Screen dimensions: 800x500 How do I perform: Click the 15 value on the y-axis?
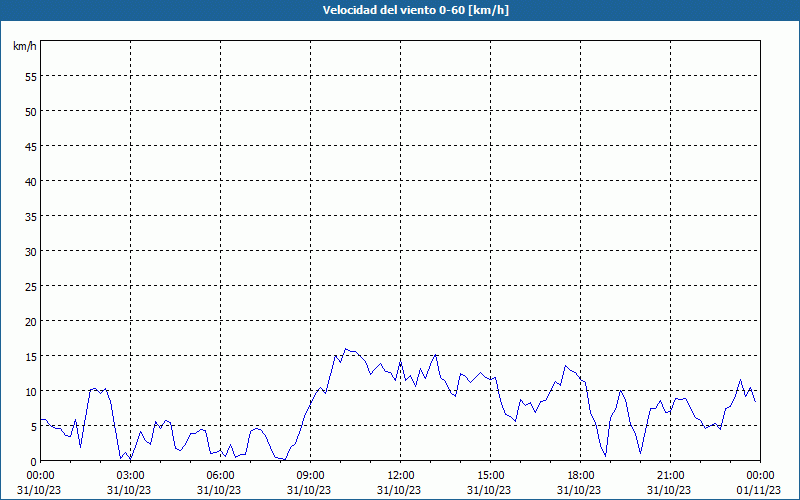pyautogui.click(x=31, y=357)
